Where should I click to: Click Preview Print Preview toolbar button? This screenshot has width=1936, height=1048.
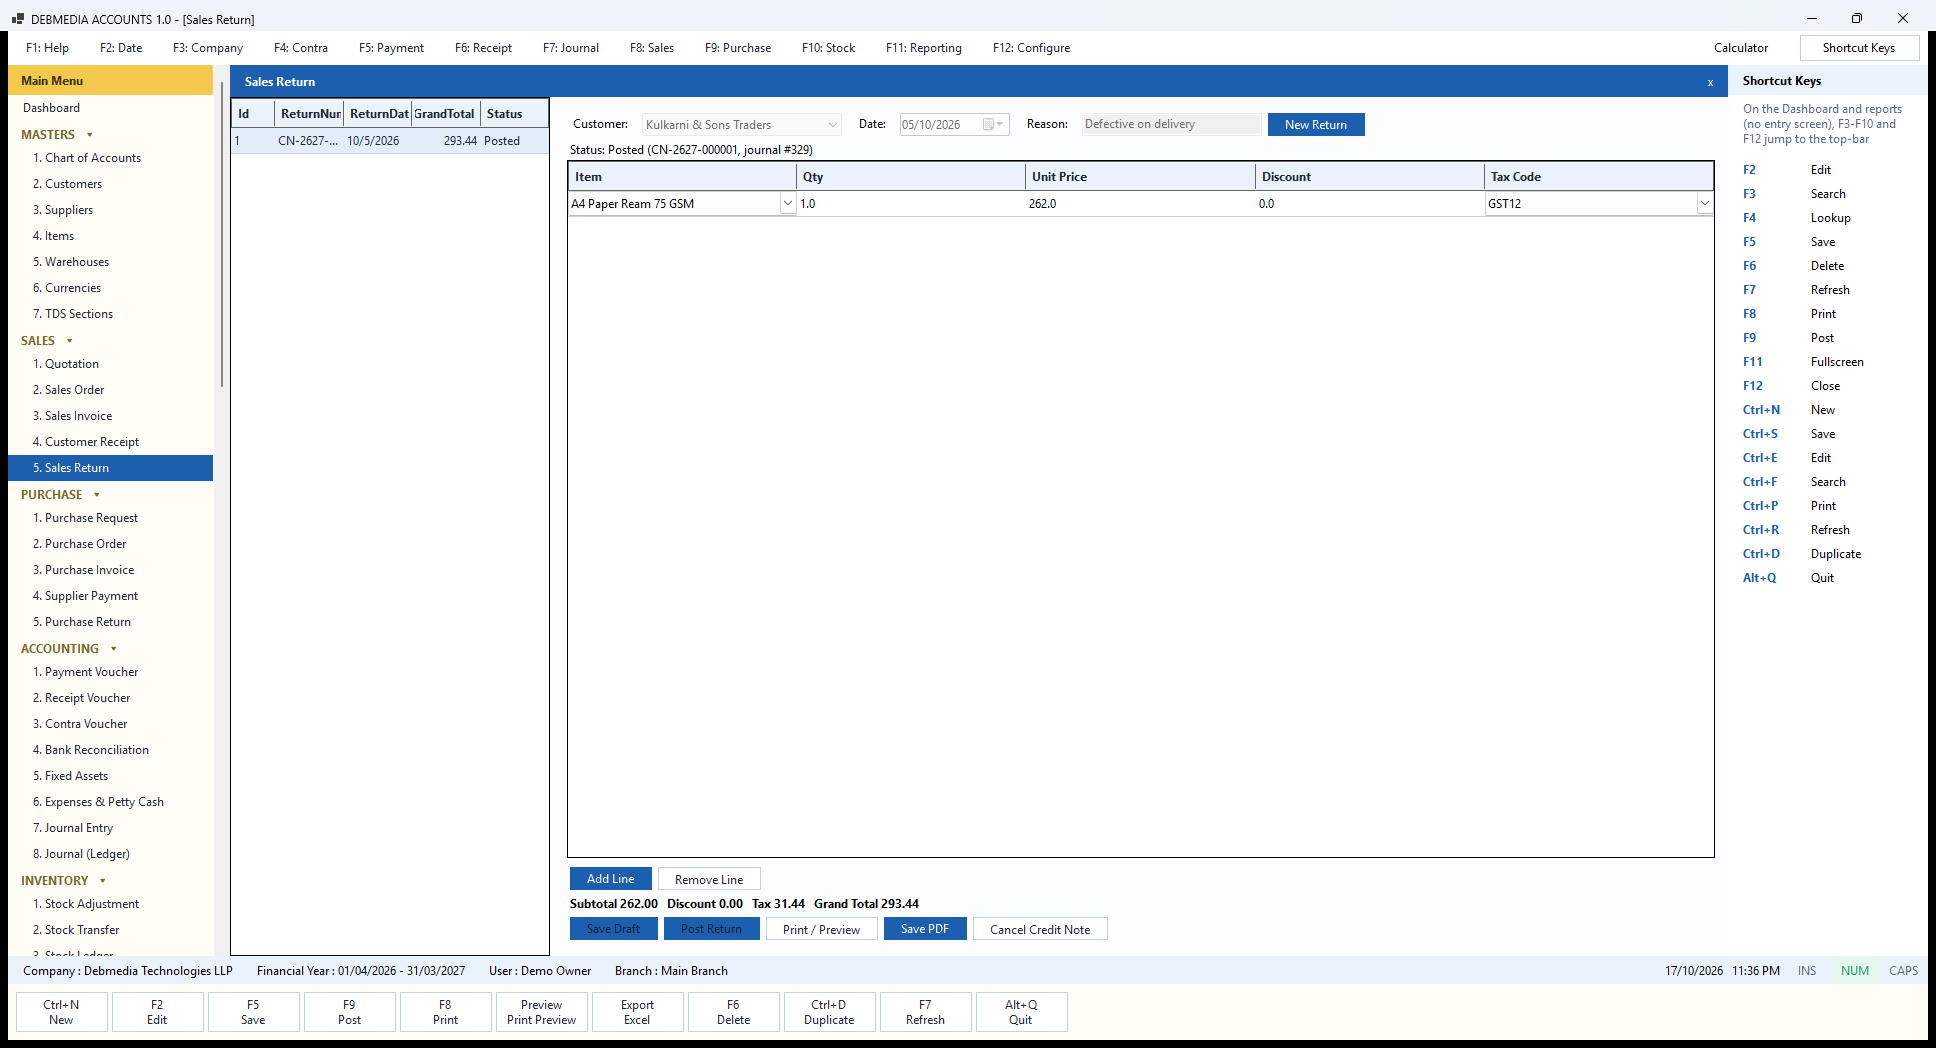tap(541, 1012)
